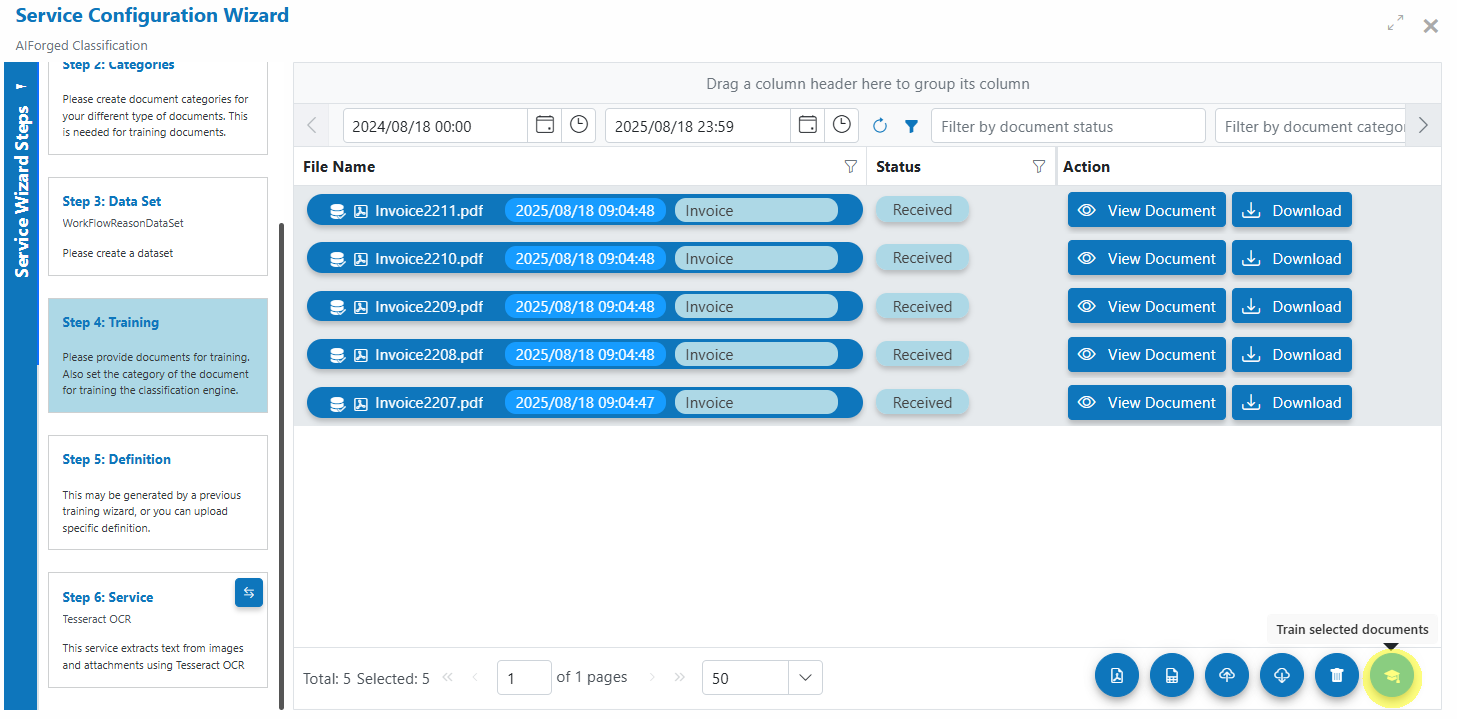View Document for Invoice2211.pdf
Screen dimensions: 1457x719
(x=1146, y=210)
